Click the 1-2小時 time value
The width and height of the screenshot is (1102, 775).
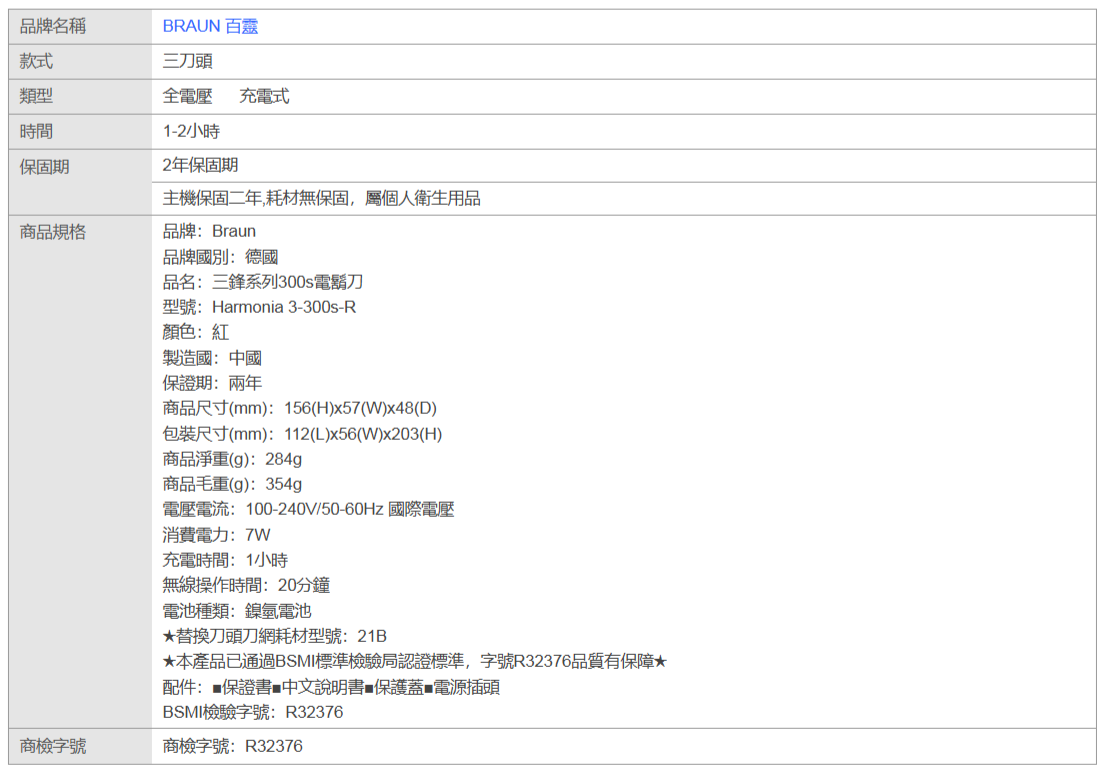(x=191, y=131)
